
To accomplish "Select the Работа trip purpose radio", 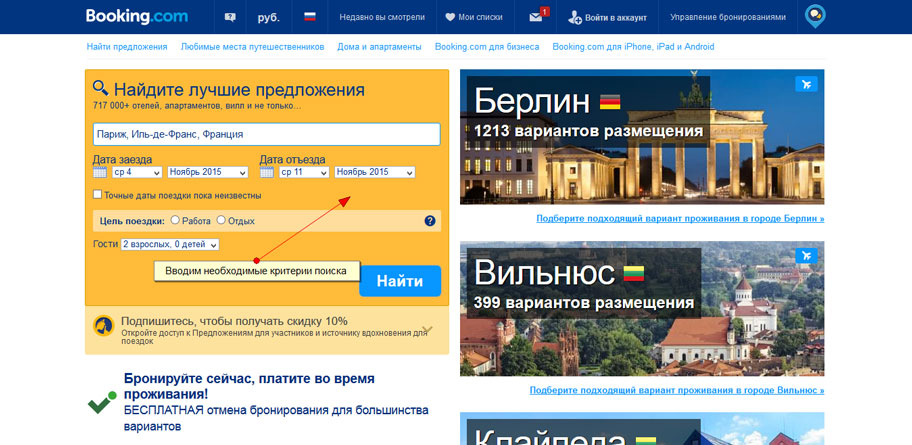I will click(x=175, y=220).
